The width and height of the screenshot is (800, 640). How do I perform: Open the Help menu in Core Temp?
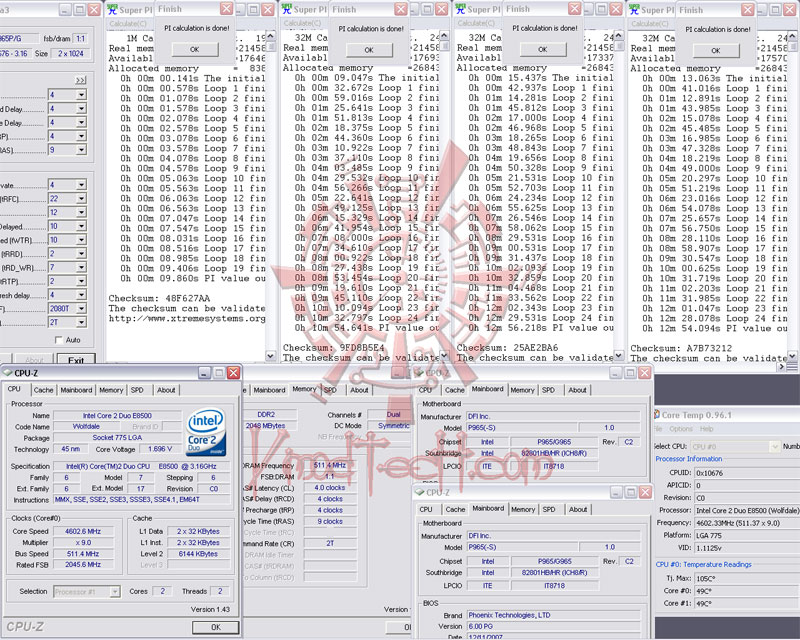pyautogui.click(x=707, y=429)
